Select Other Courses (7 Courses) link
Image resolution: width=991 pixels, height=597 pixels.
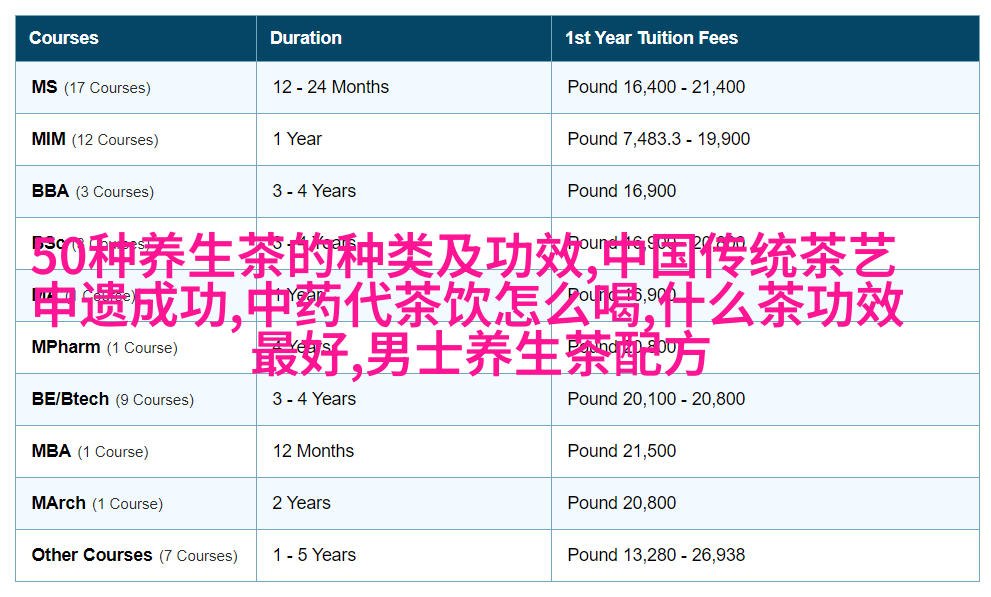coord(134,555)
